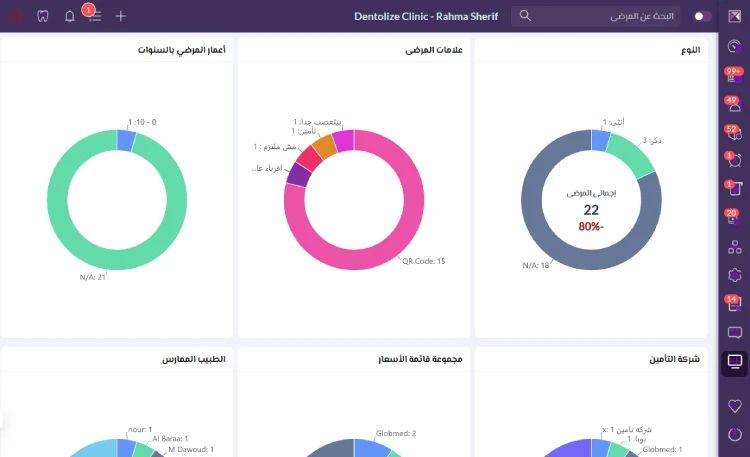
Task: Click the N/A: 18 chart label
Action: 536,265
